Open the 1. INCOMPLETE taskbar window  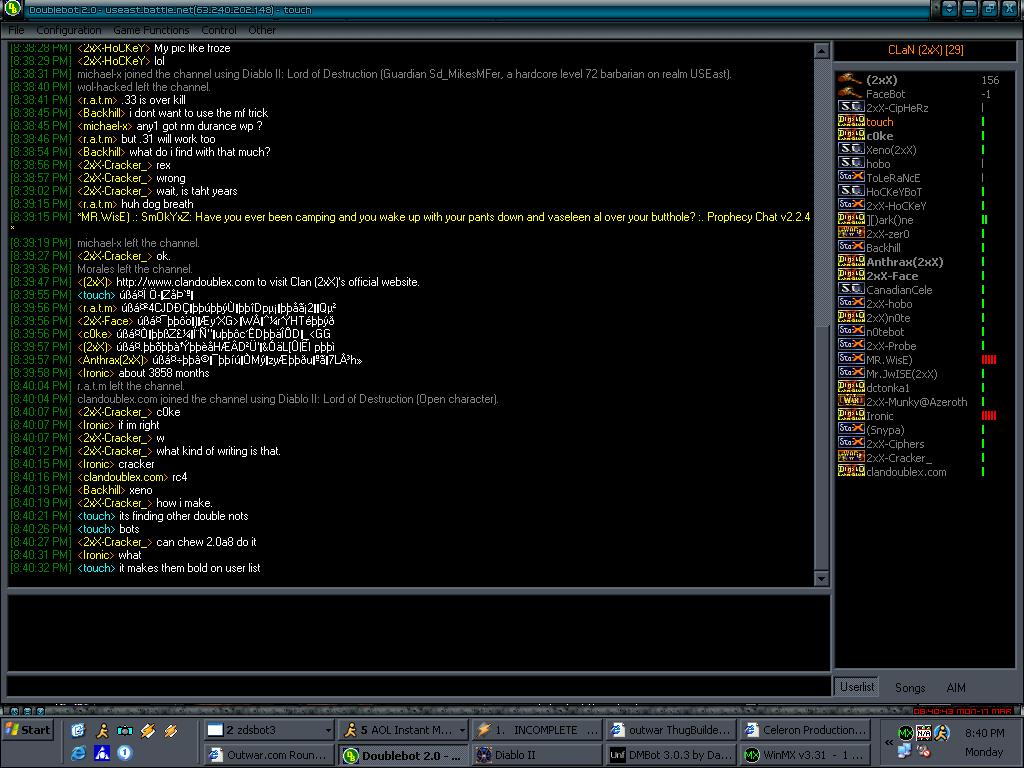point(537,730)
